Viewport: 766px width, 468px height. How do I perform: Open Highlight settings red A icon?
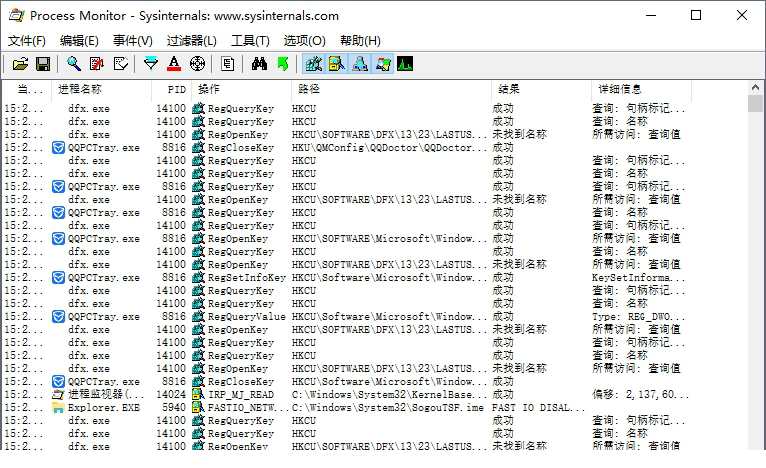point(174,64)
